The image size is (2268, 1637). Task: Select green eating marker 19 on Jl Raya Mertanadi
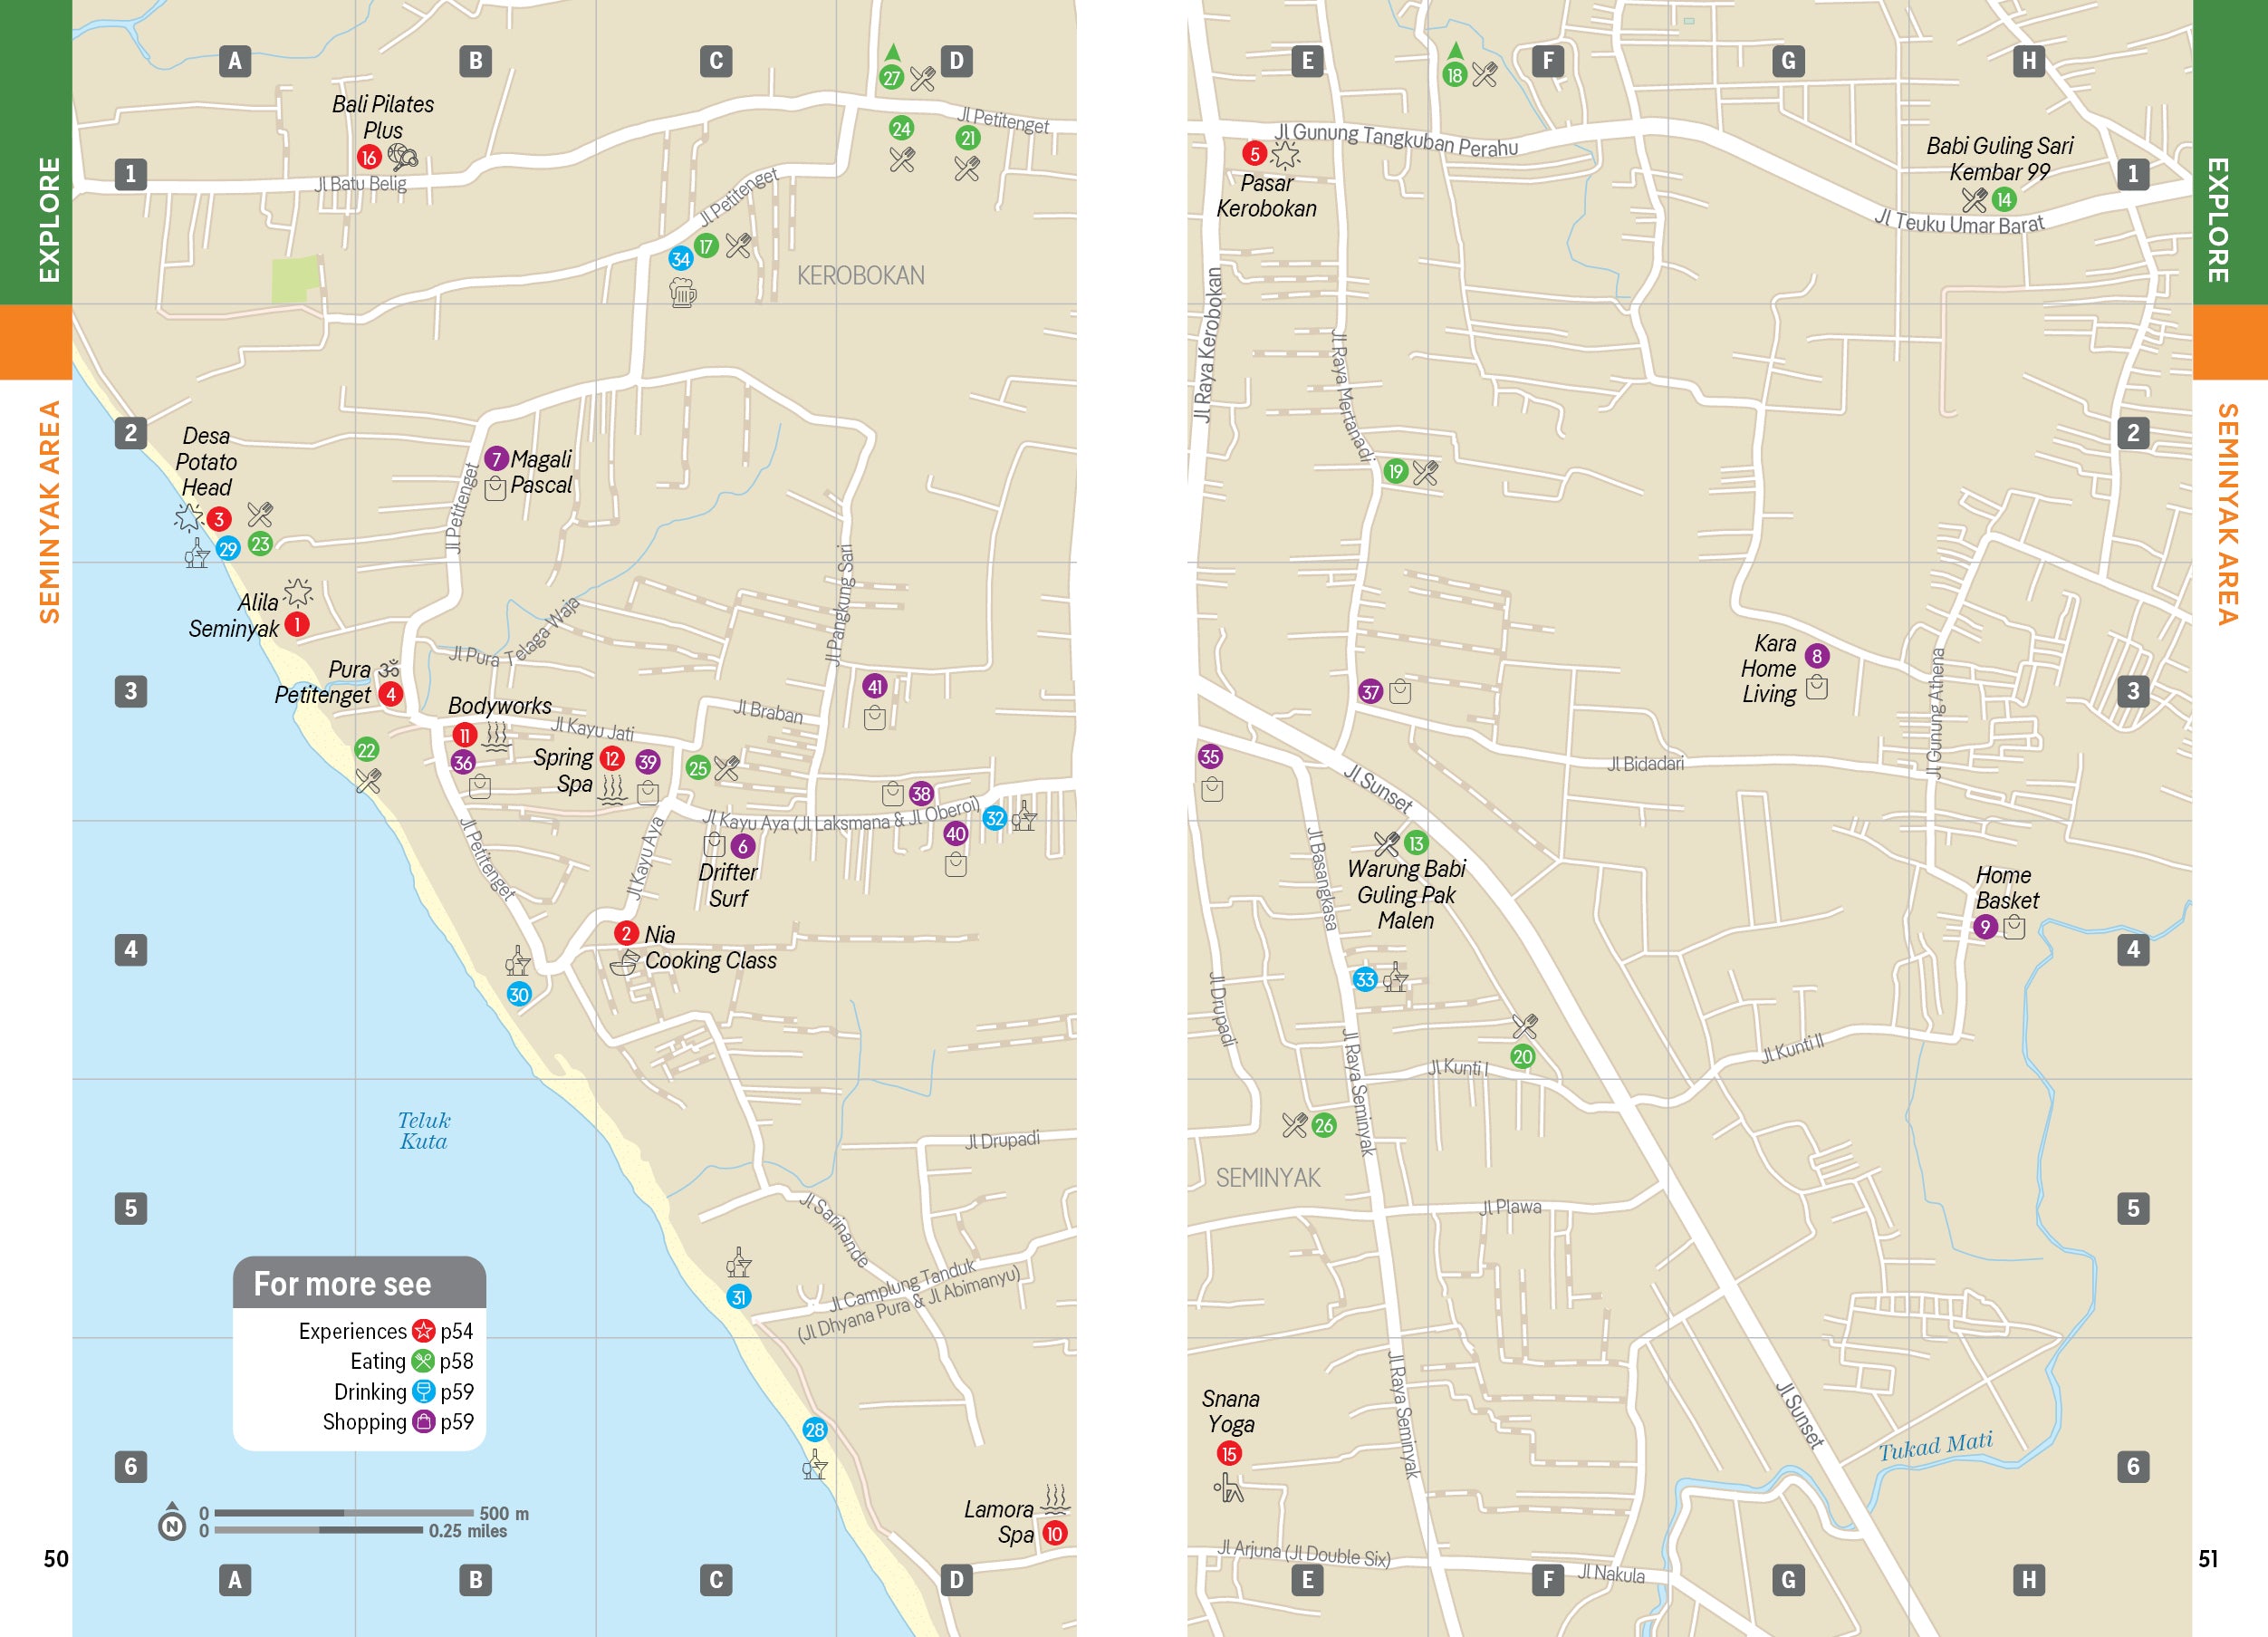click(x=1395, y=471)
